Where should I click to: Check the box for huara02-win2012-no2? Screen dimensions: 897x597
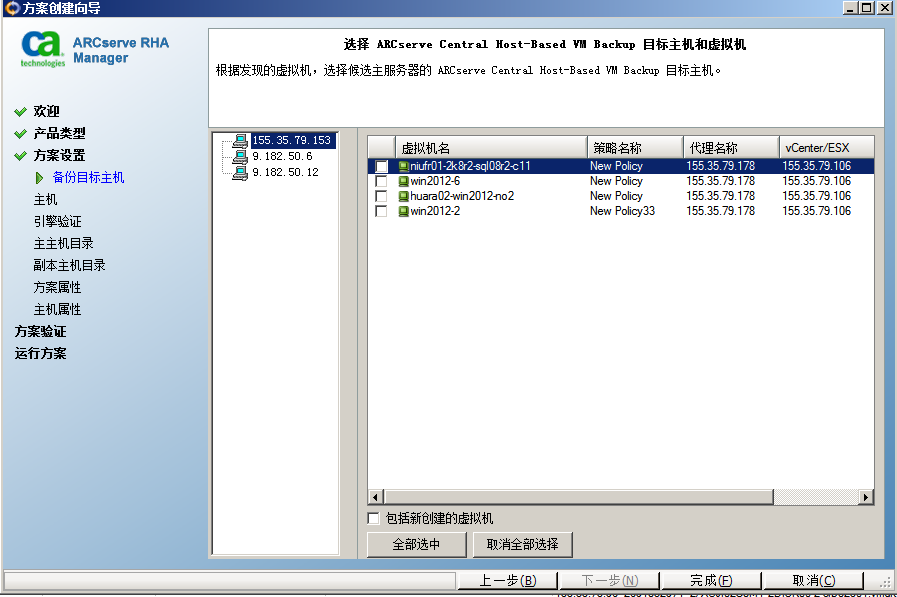381,196
